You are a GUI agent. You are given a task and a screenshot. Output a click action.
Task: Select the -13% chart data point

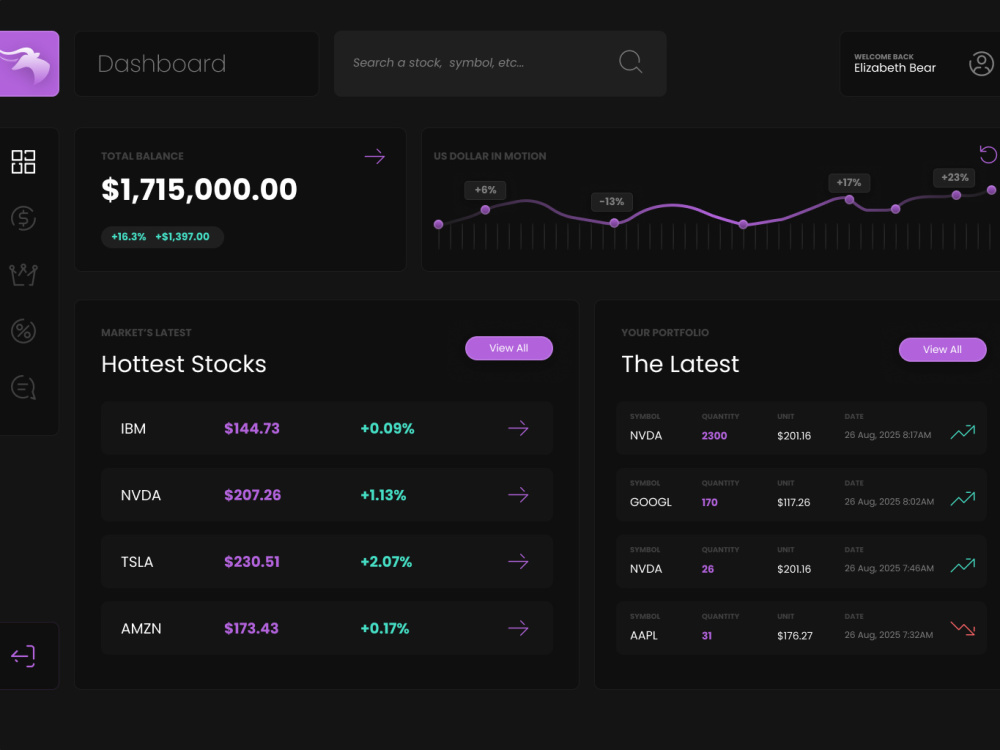(x=614, y=223)
